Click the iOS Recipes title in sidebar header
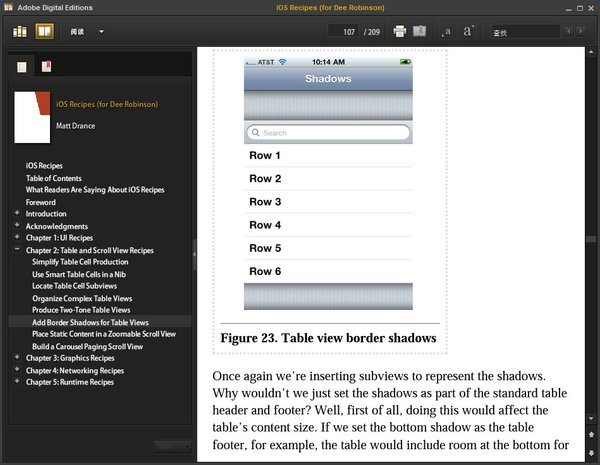 click(x=107, y=104)
